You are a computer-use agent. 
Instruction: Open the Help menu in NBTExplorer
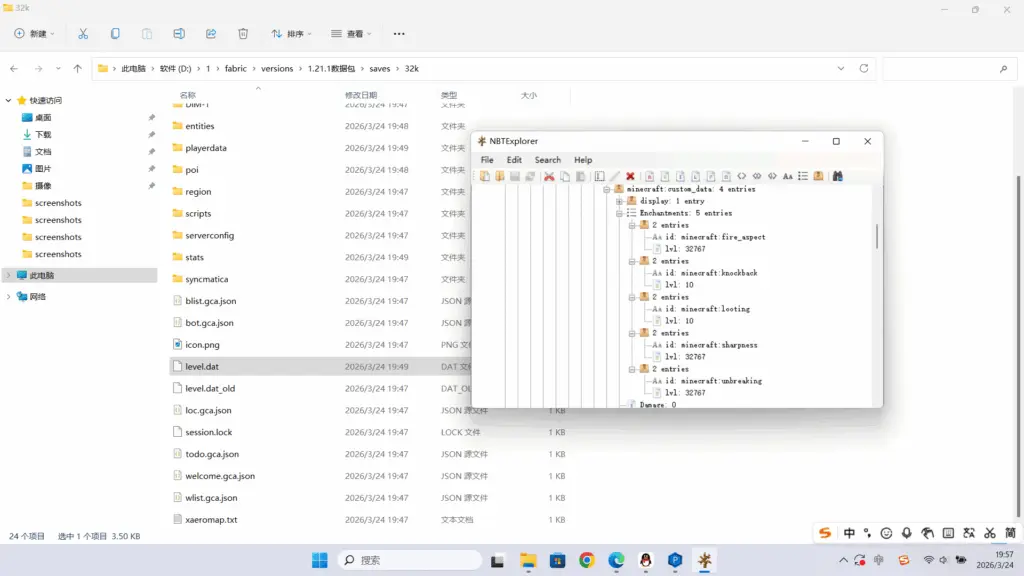coord(583,159)
